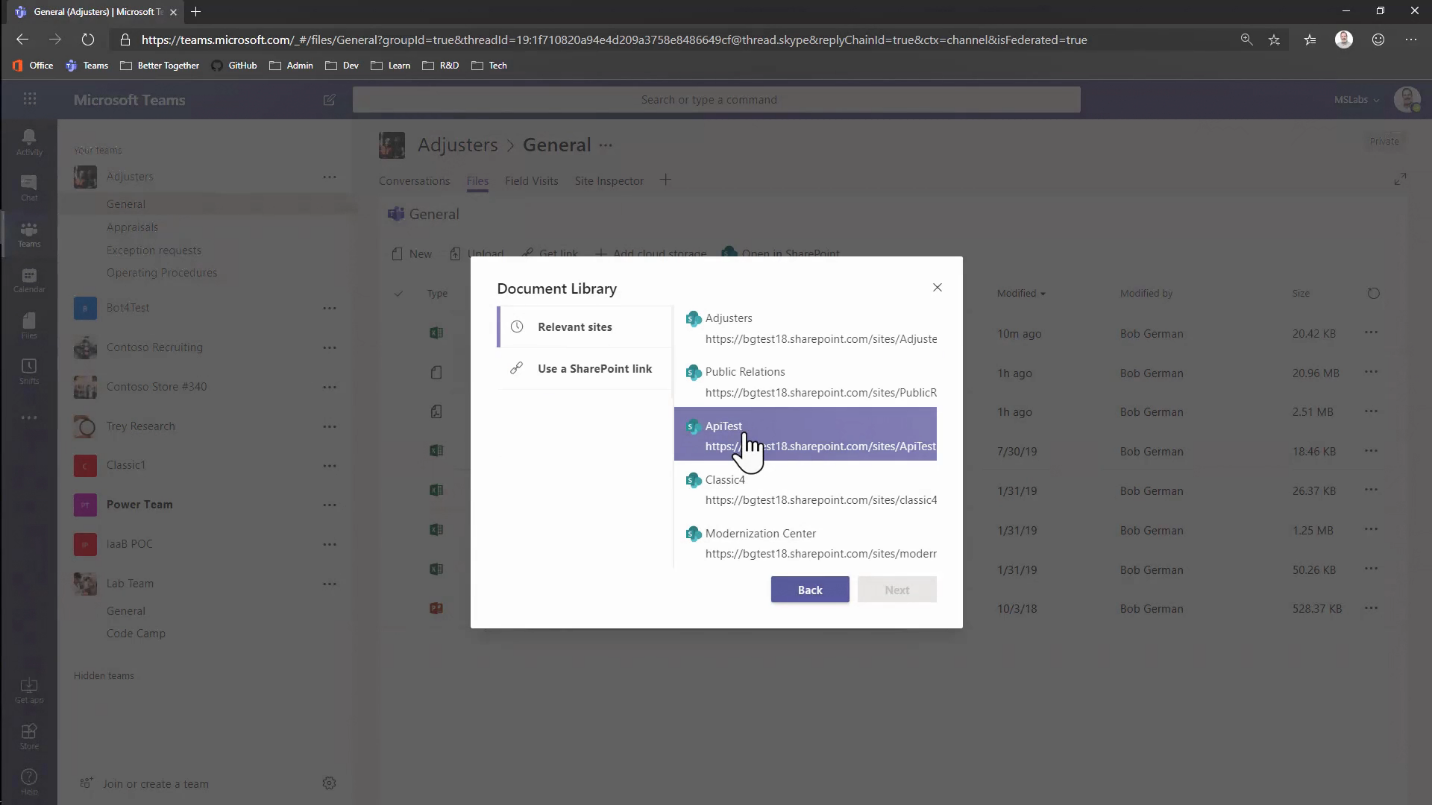Open the Teams icon in the app rail
This screenshot has width=1432, height=805.
29,234
